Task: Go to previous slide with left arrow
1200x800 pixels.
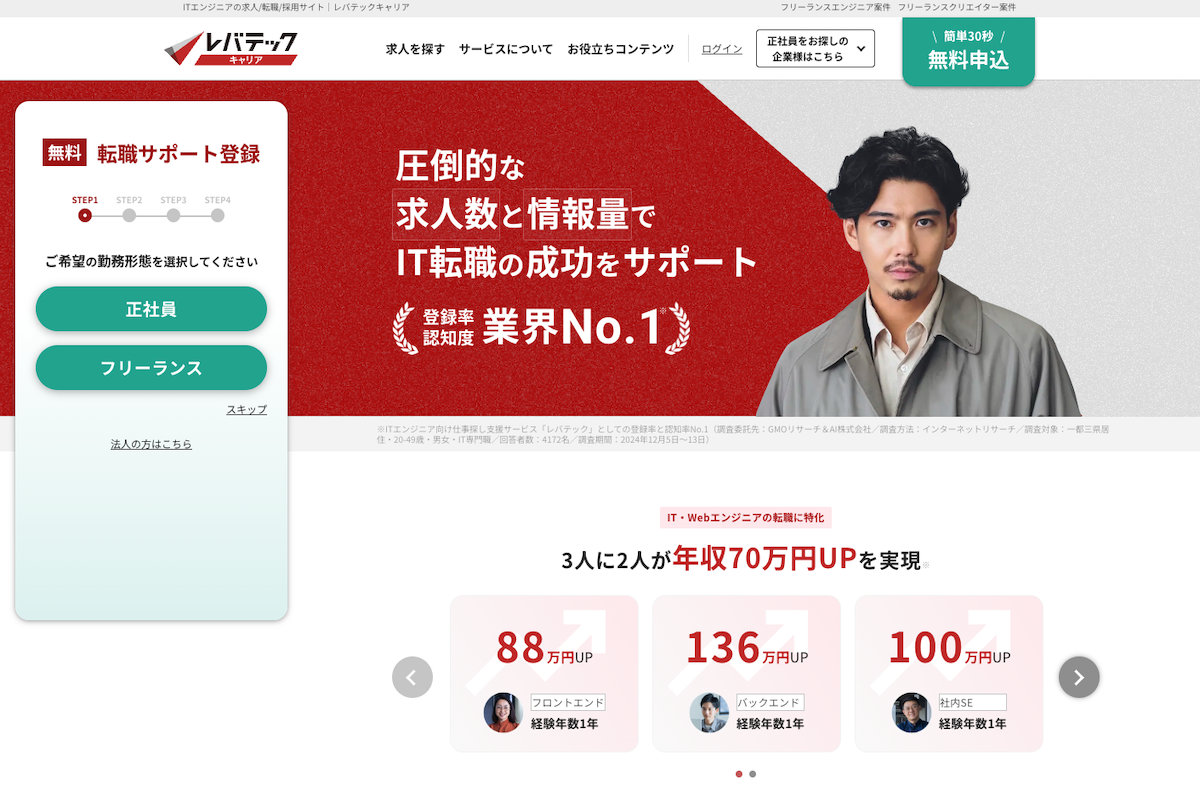Action: pyautogui.click(x=412, y=677)
